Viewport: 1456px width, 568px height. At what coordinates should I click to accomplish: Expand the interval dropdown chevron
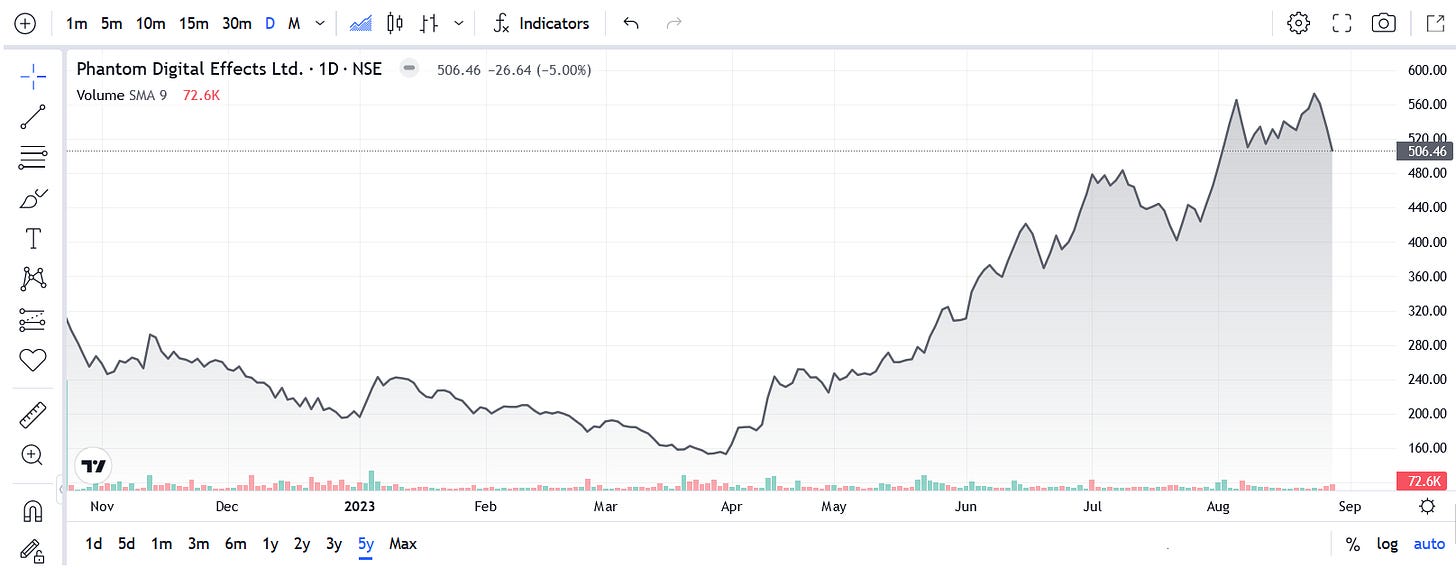click(319, 23)
